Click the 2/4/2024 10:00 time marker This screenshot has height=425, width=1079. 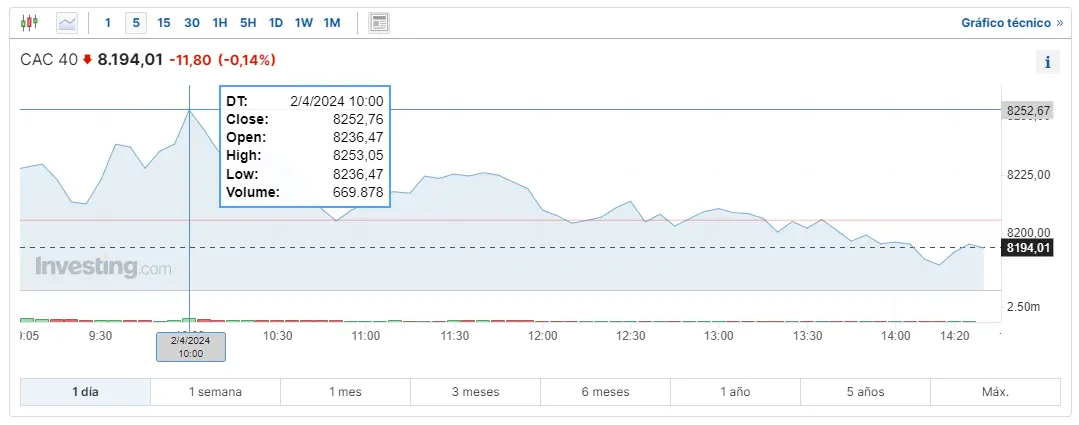190,347
